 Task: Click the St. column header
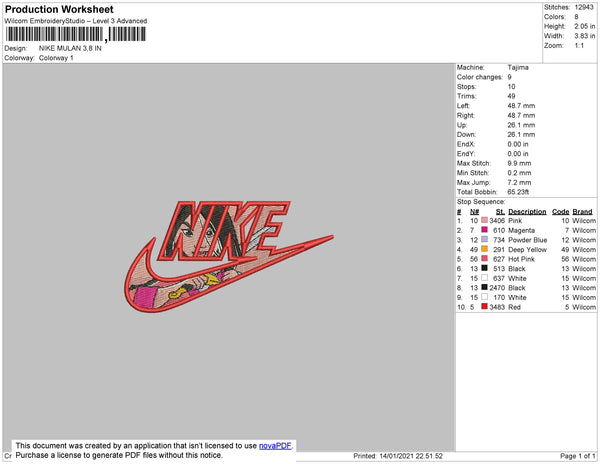500,212
